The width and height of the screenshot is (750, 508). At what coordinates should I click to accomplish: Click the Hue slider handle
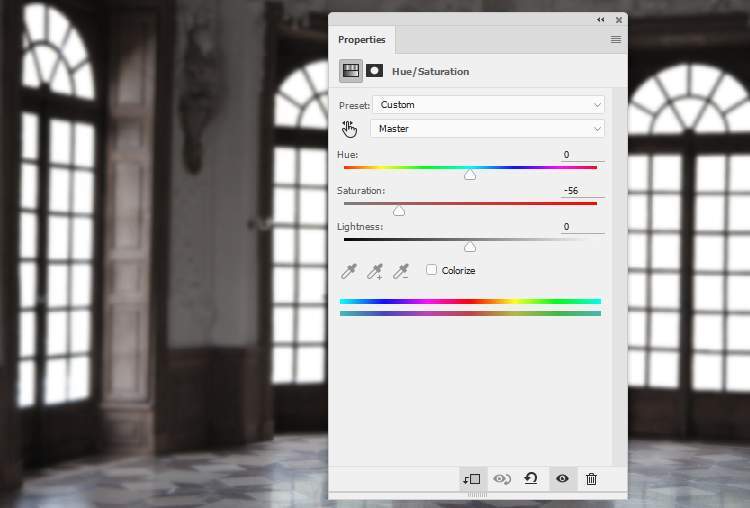tap(470, 175)
